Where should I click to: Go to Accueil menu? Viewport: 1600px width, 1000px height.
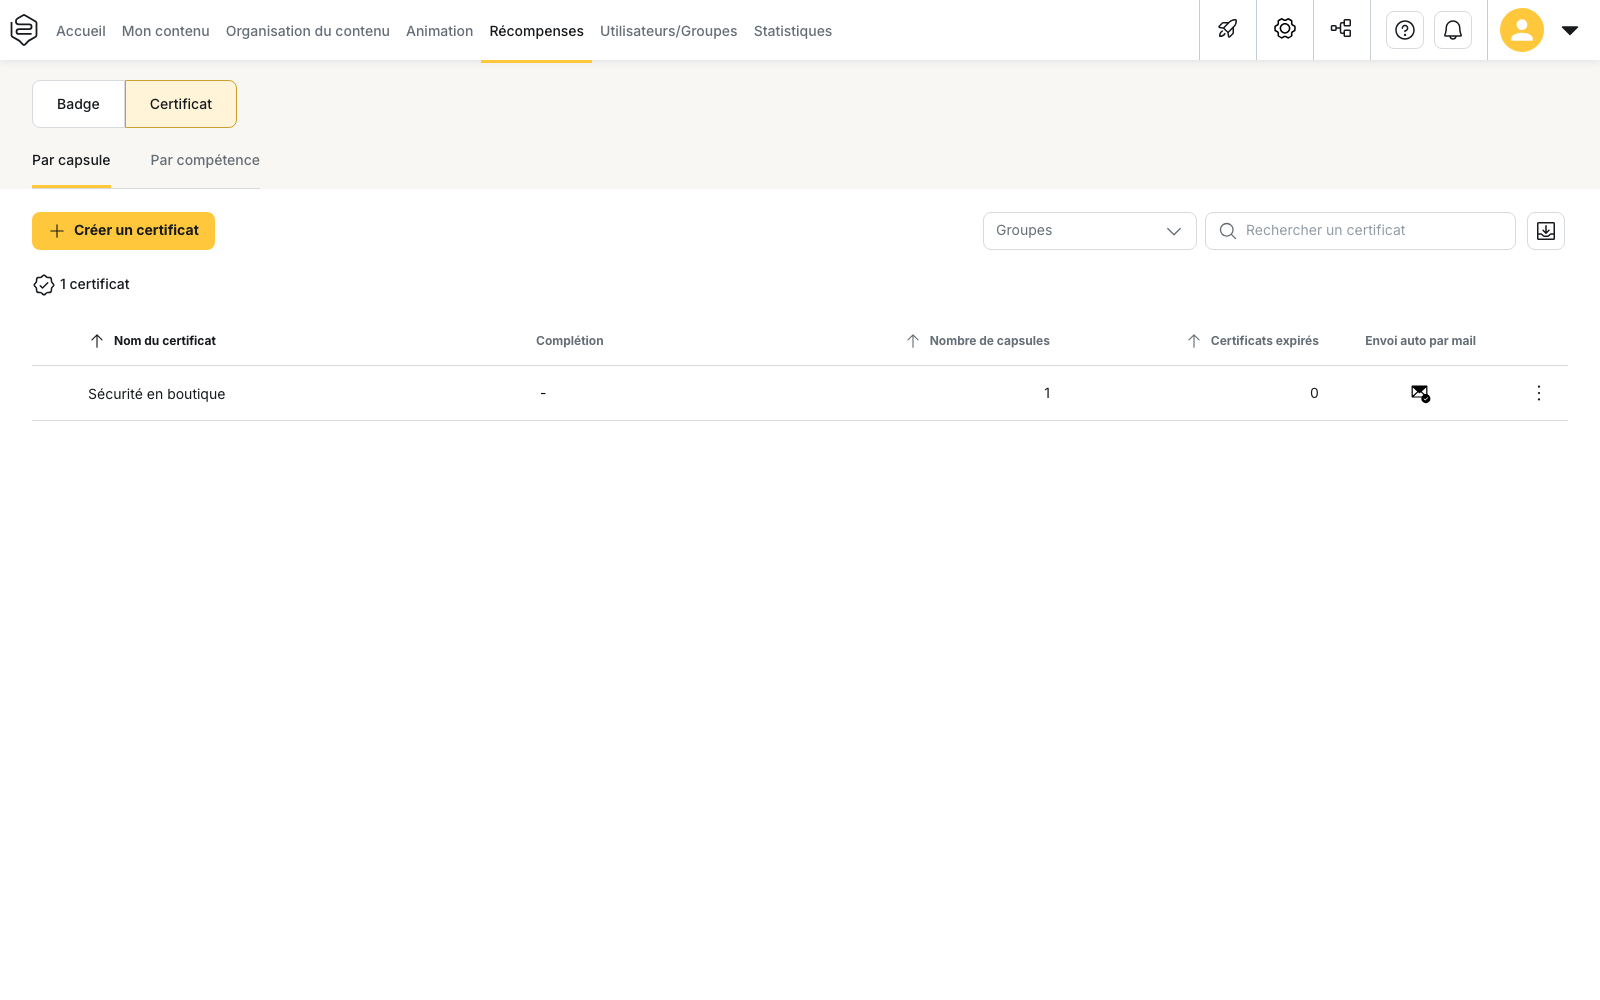[x=81, y=31]
